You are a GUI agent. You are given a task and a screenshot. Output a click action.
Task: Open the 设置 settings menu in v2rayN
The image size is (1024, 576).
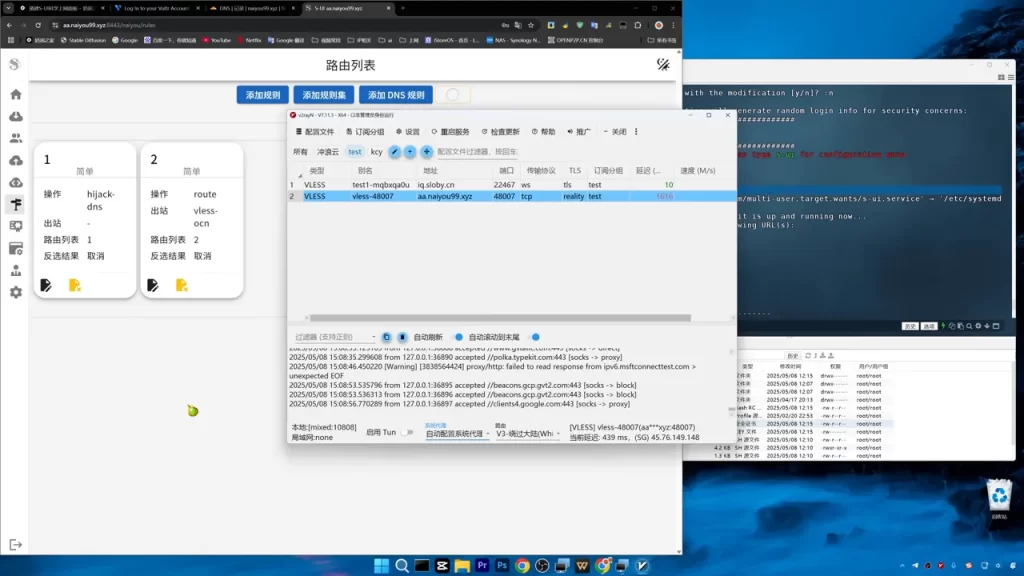coord(408,132)
